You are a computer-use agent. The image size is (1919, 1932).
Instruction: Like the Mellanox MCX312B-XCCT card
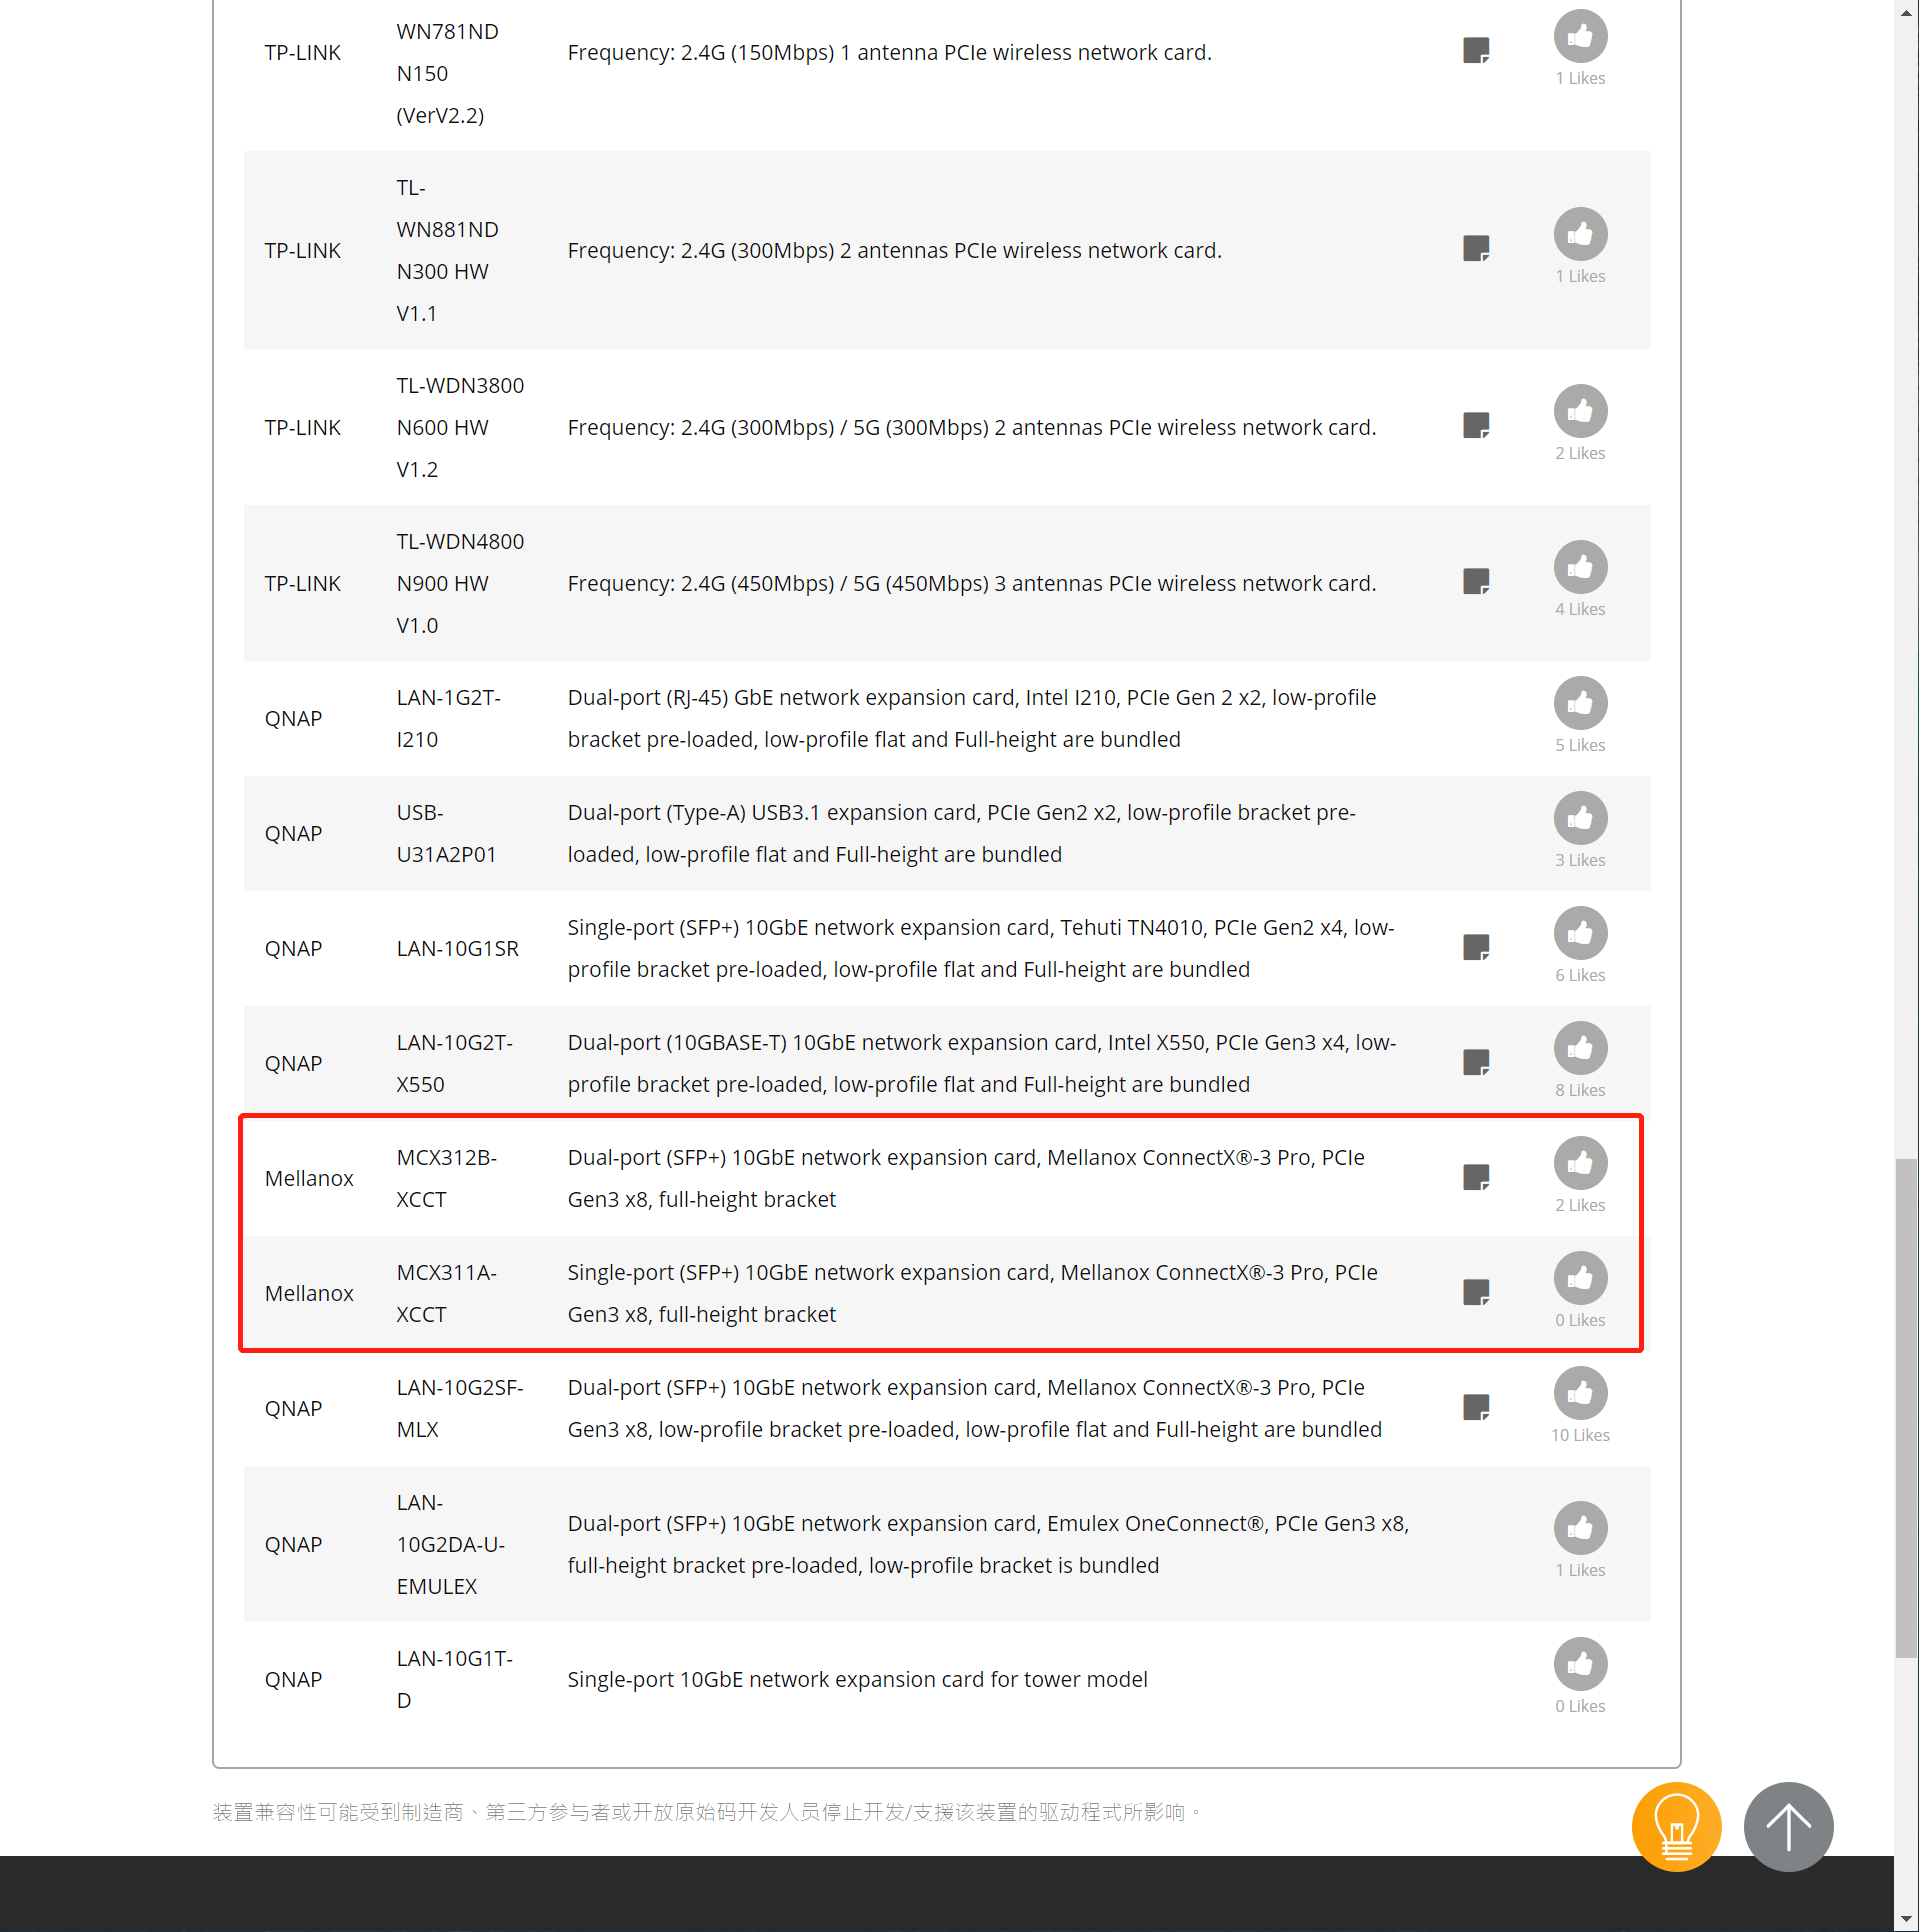click(1579, 1164)
